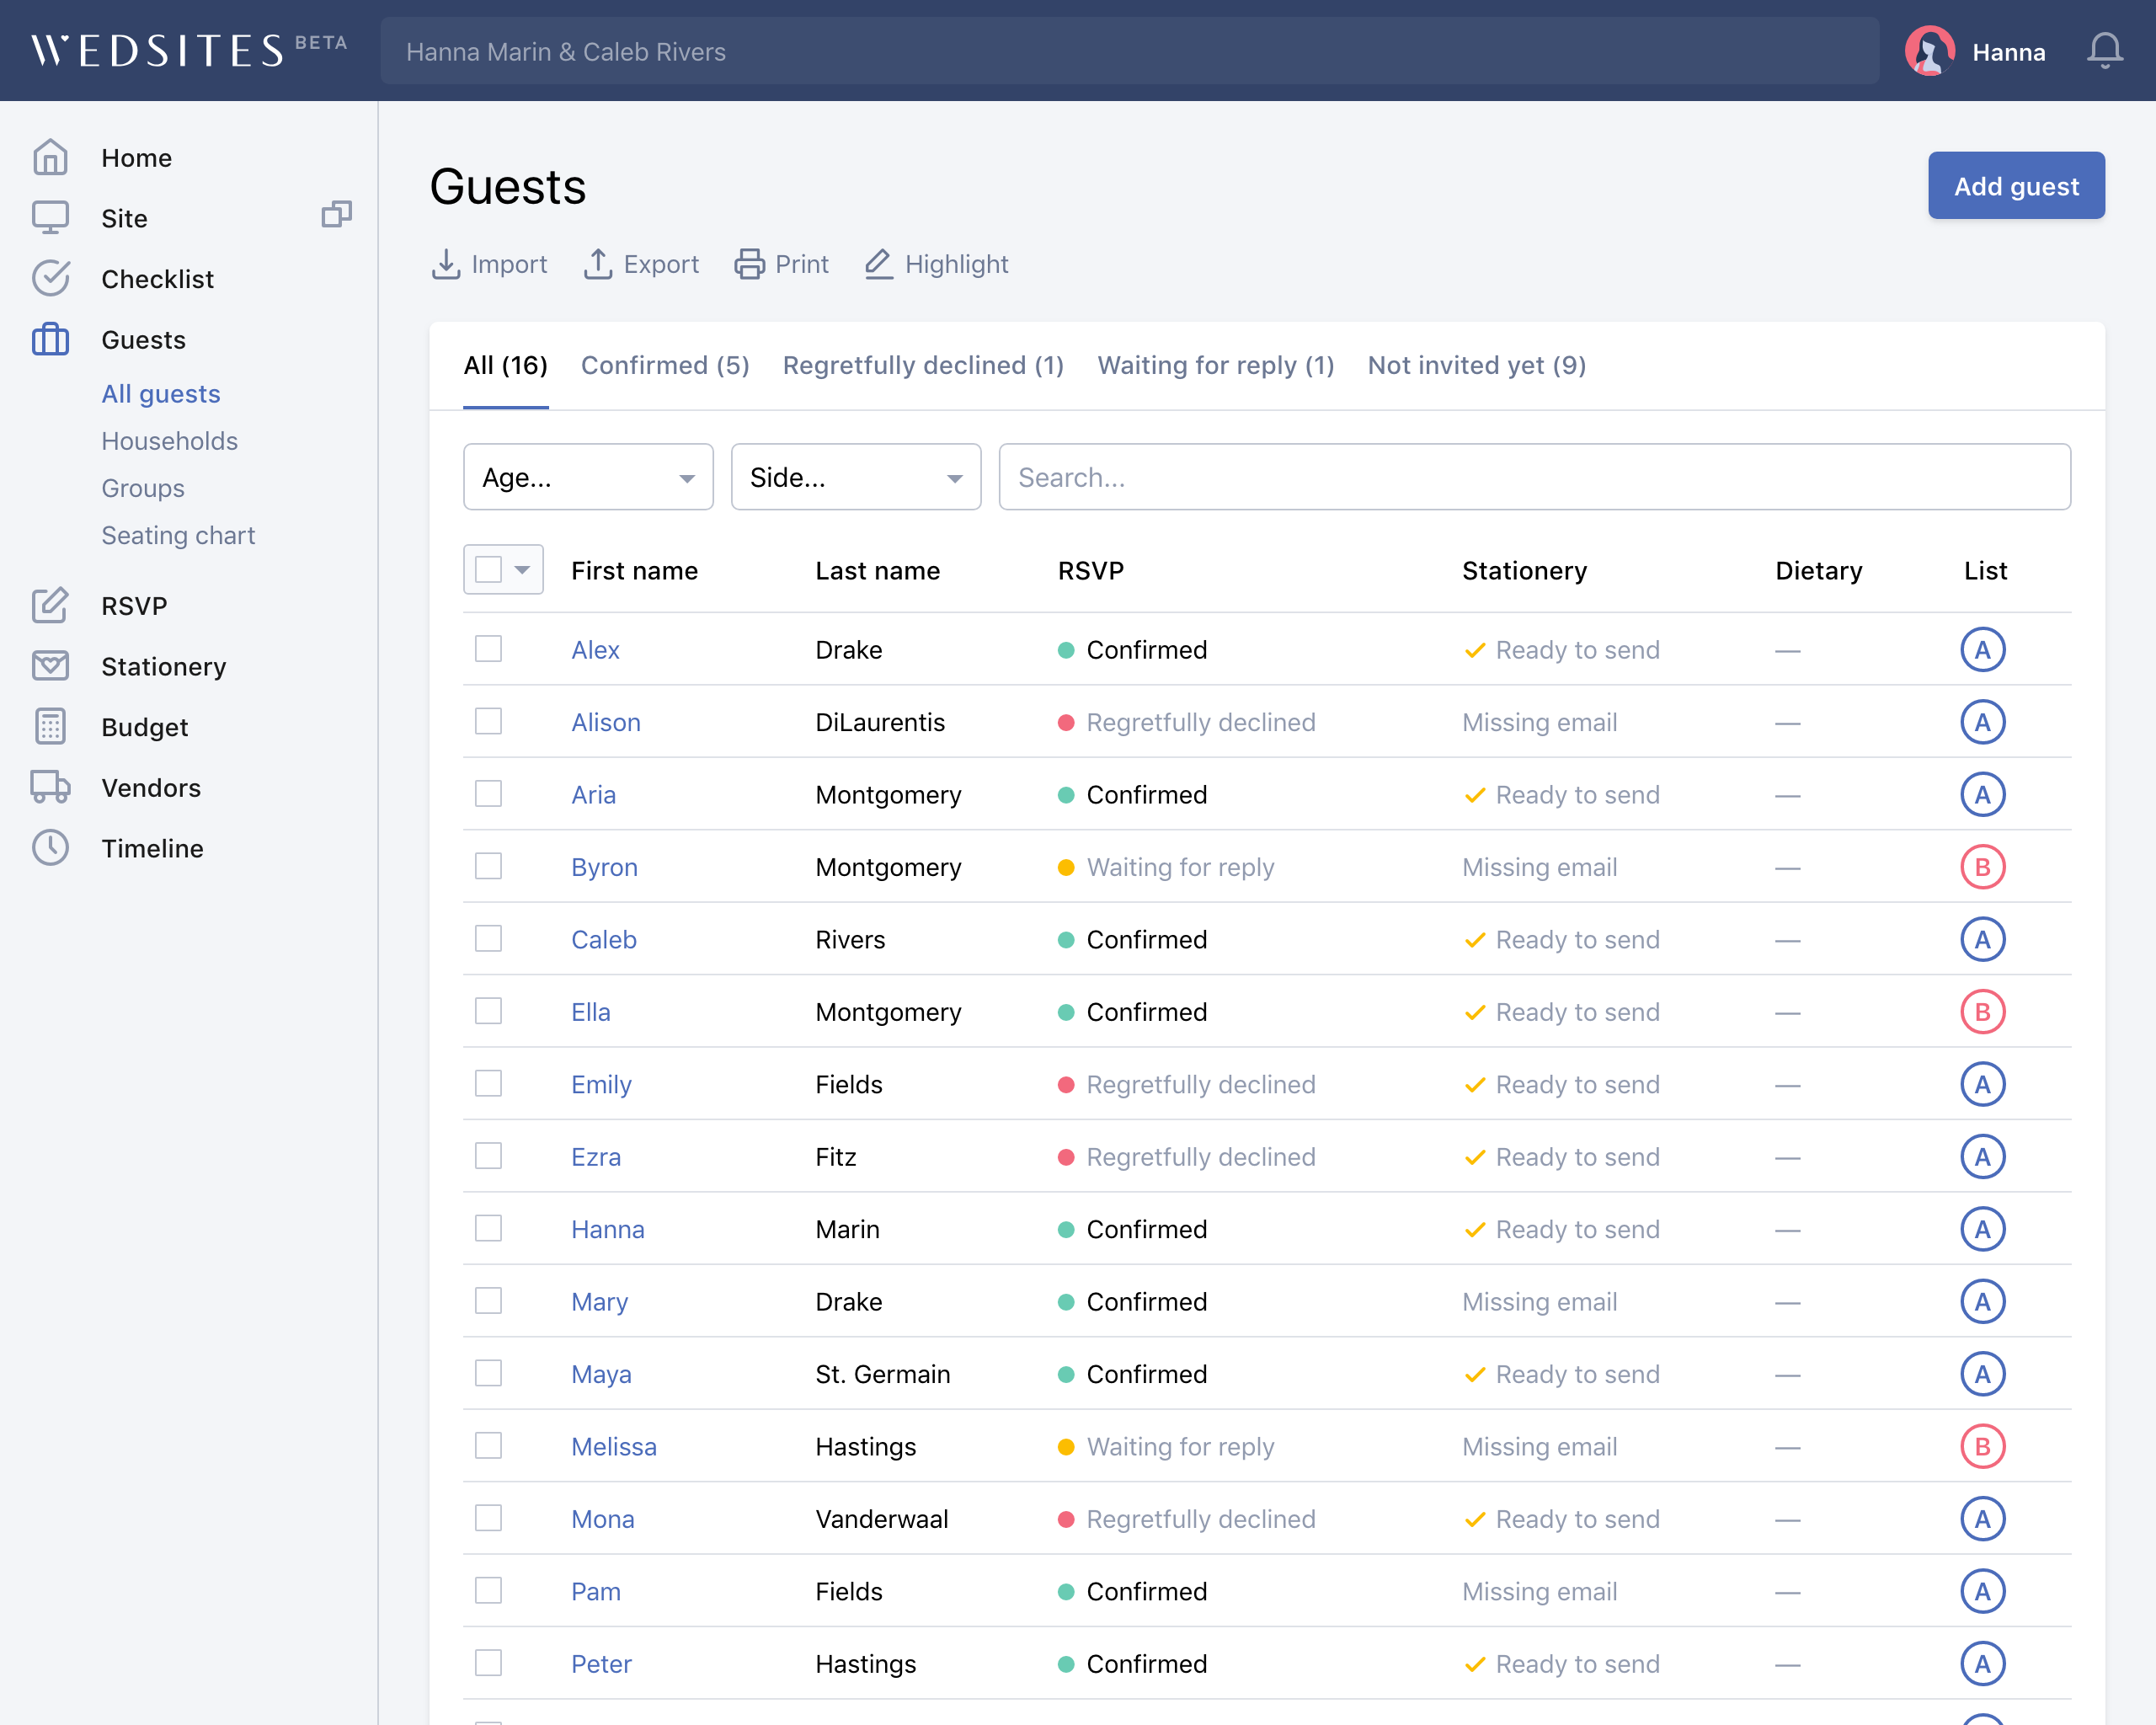Click the Home house icon in sidebar
The image size is (2156, 1725).
(50, 157)
